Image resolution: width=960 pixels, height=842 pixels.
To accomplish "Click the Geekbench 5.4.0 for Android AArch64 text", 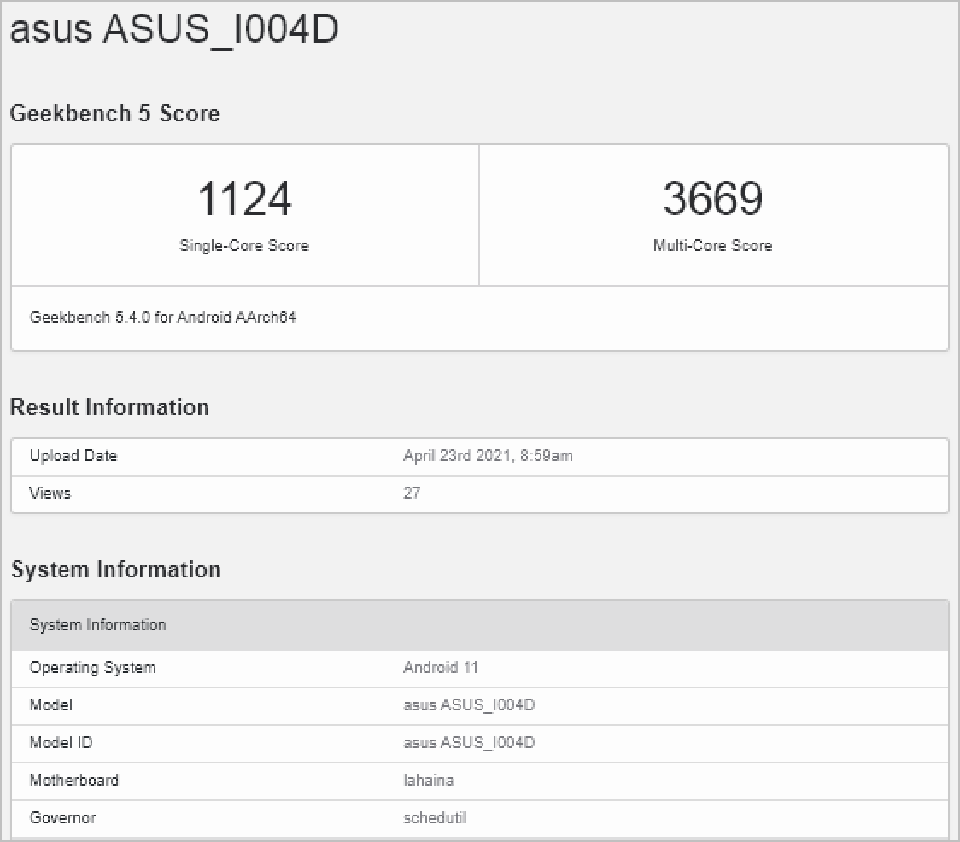I will (x=163, y=317).
